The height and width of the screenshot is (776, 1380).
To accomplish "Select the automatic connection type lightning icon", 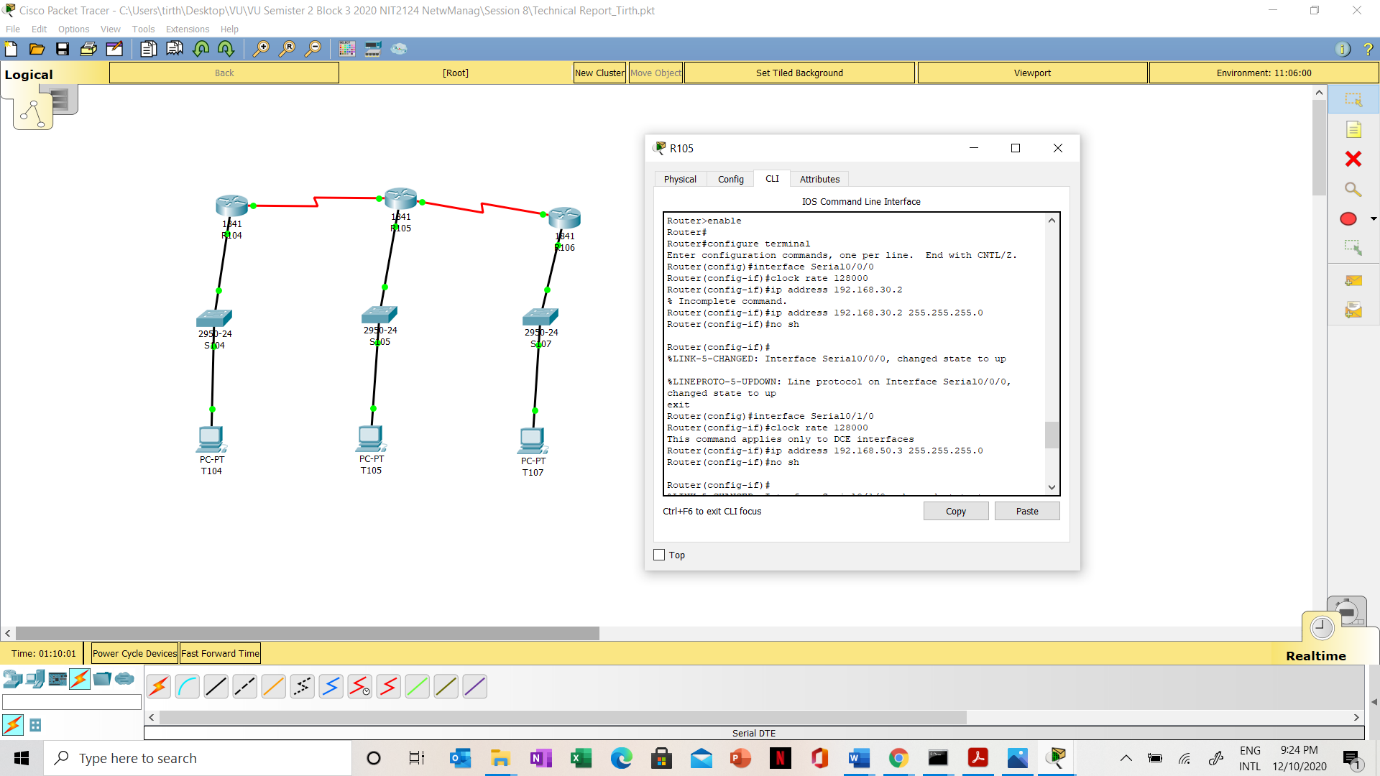I will point(158,687).
